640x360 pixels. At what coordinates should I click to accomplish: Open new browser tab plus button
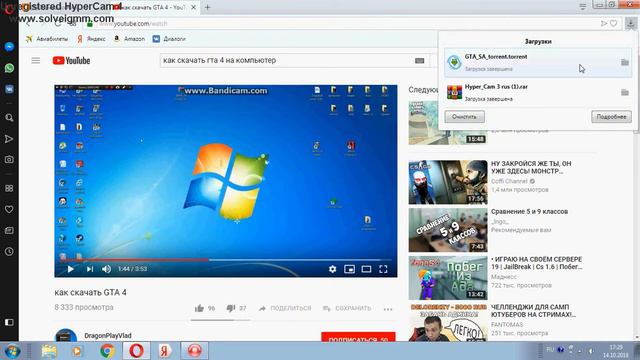207,7
